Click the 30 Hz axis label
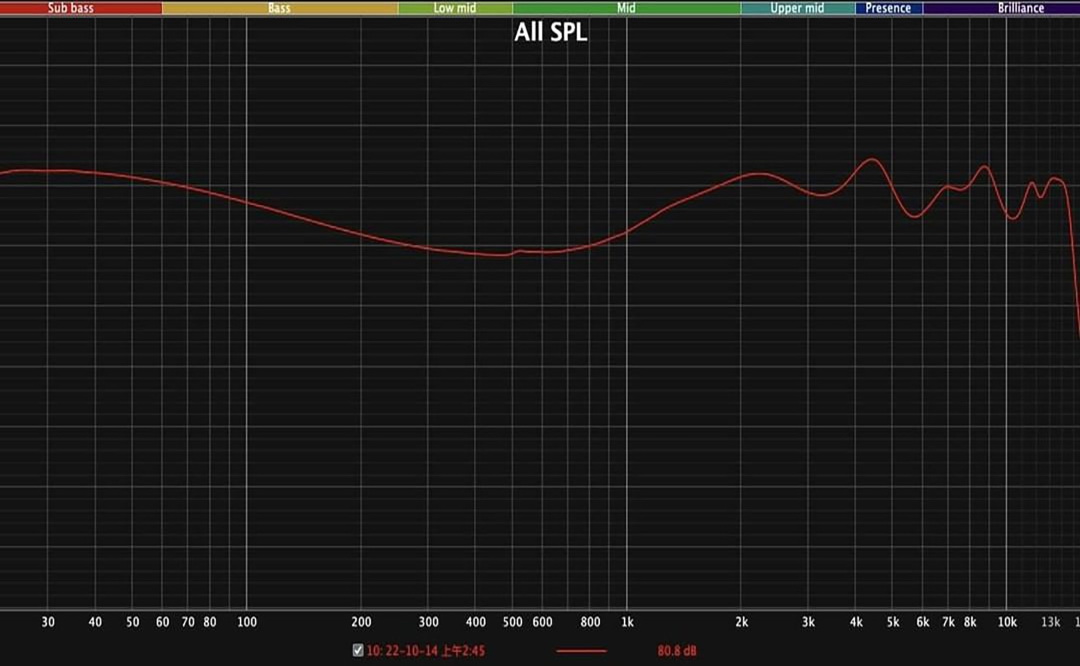Image resolution: width=1080 pixels, height=666 pixels. click(x=47, y=621)
